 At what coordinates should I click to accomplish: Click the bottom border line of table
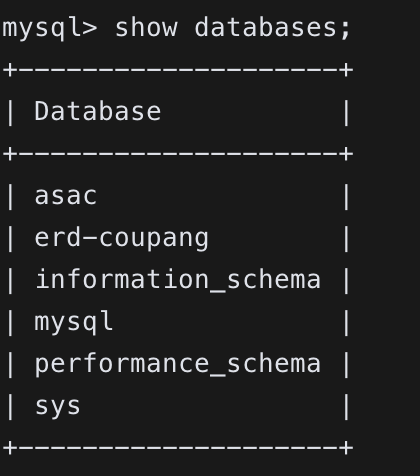pyautogui.click(x=178, y=447)
